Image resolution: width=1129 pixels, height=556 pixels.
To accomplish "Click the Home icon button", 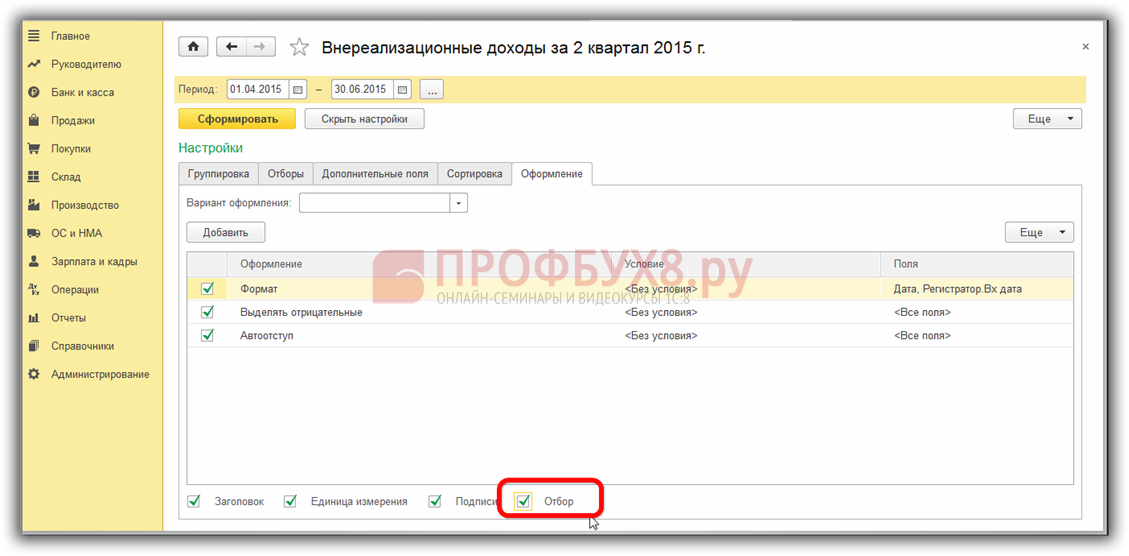I will tap(193, 47).
